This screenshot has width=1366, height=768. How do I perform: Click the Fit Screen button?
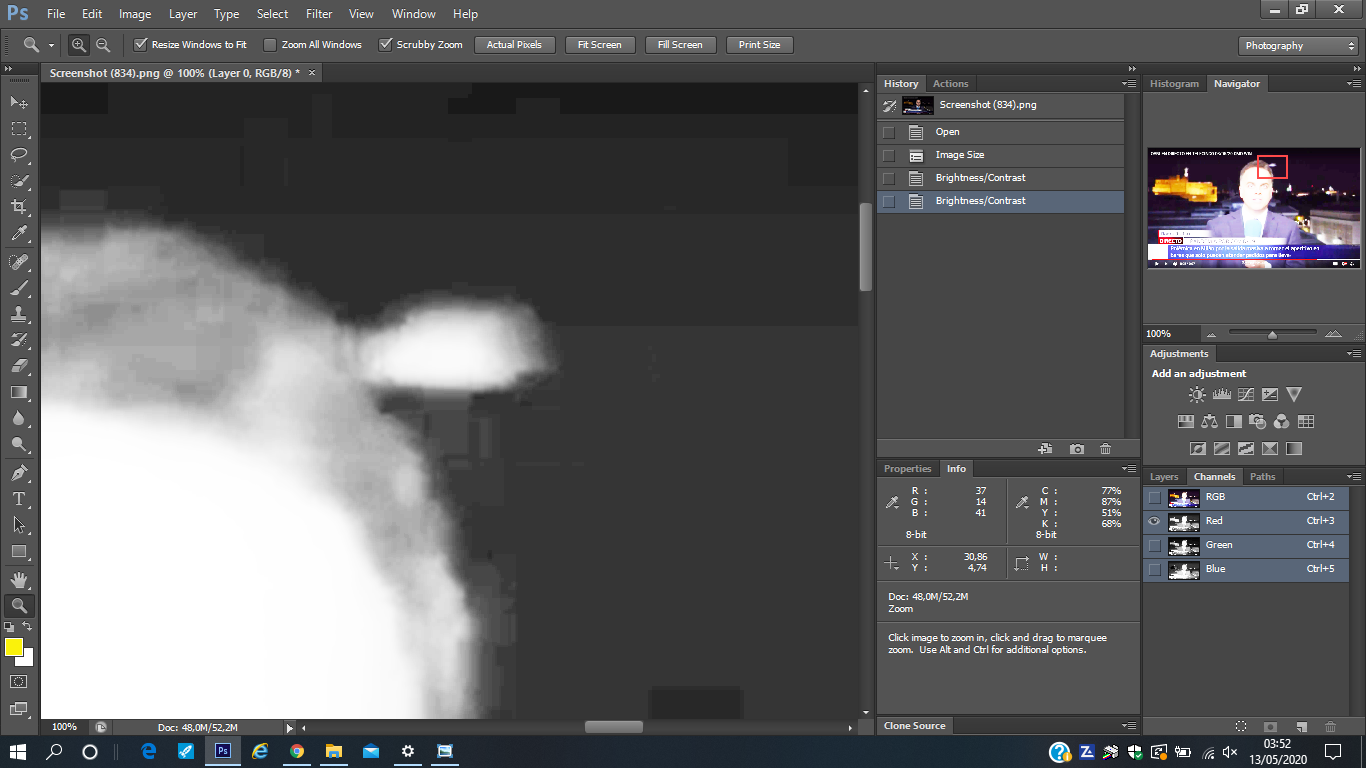600,45
